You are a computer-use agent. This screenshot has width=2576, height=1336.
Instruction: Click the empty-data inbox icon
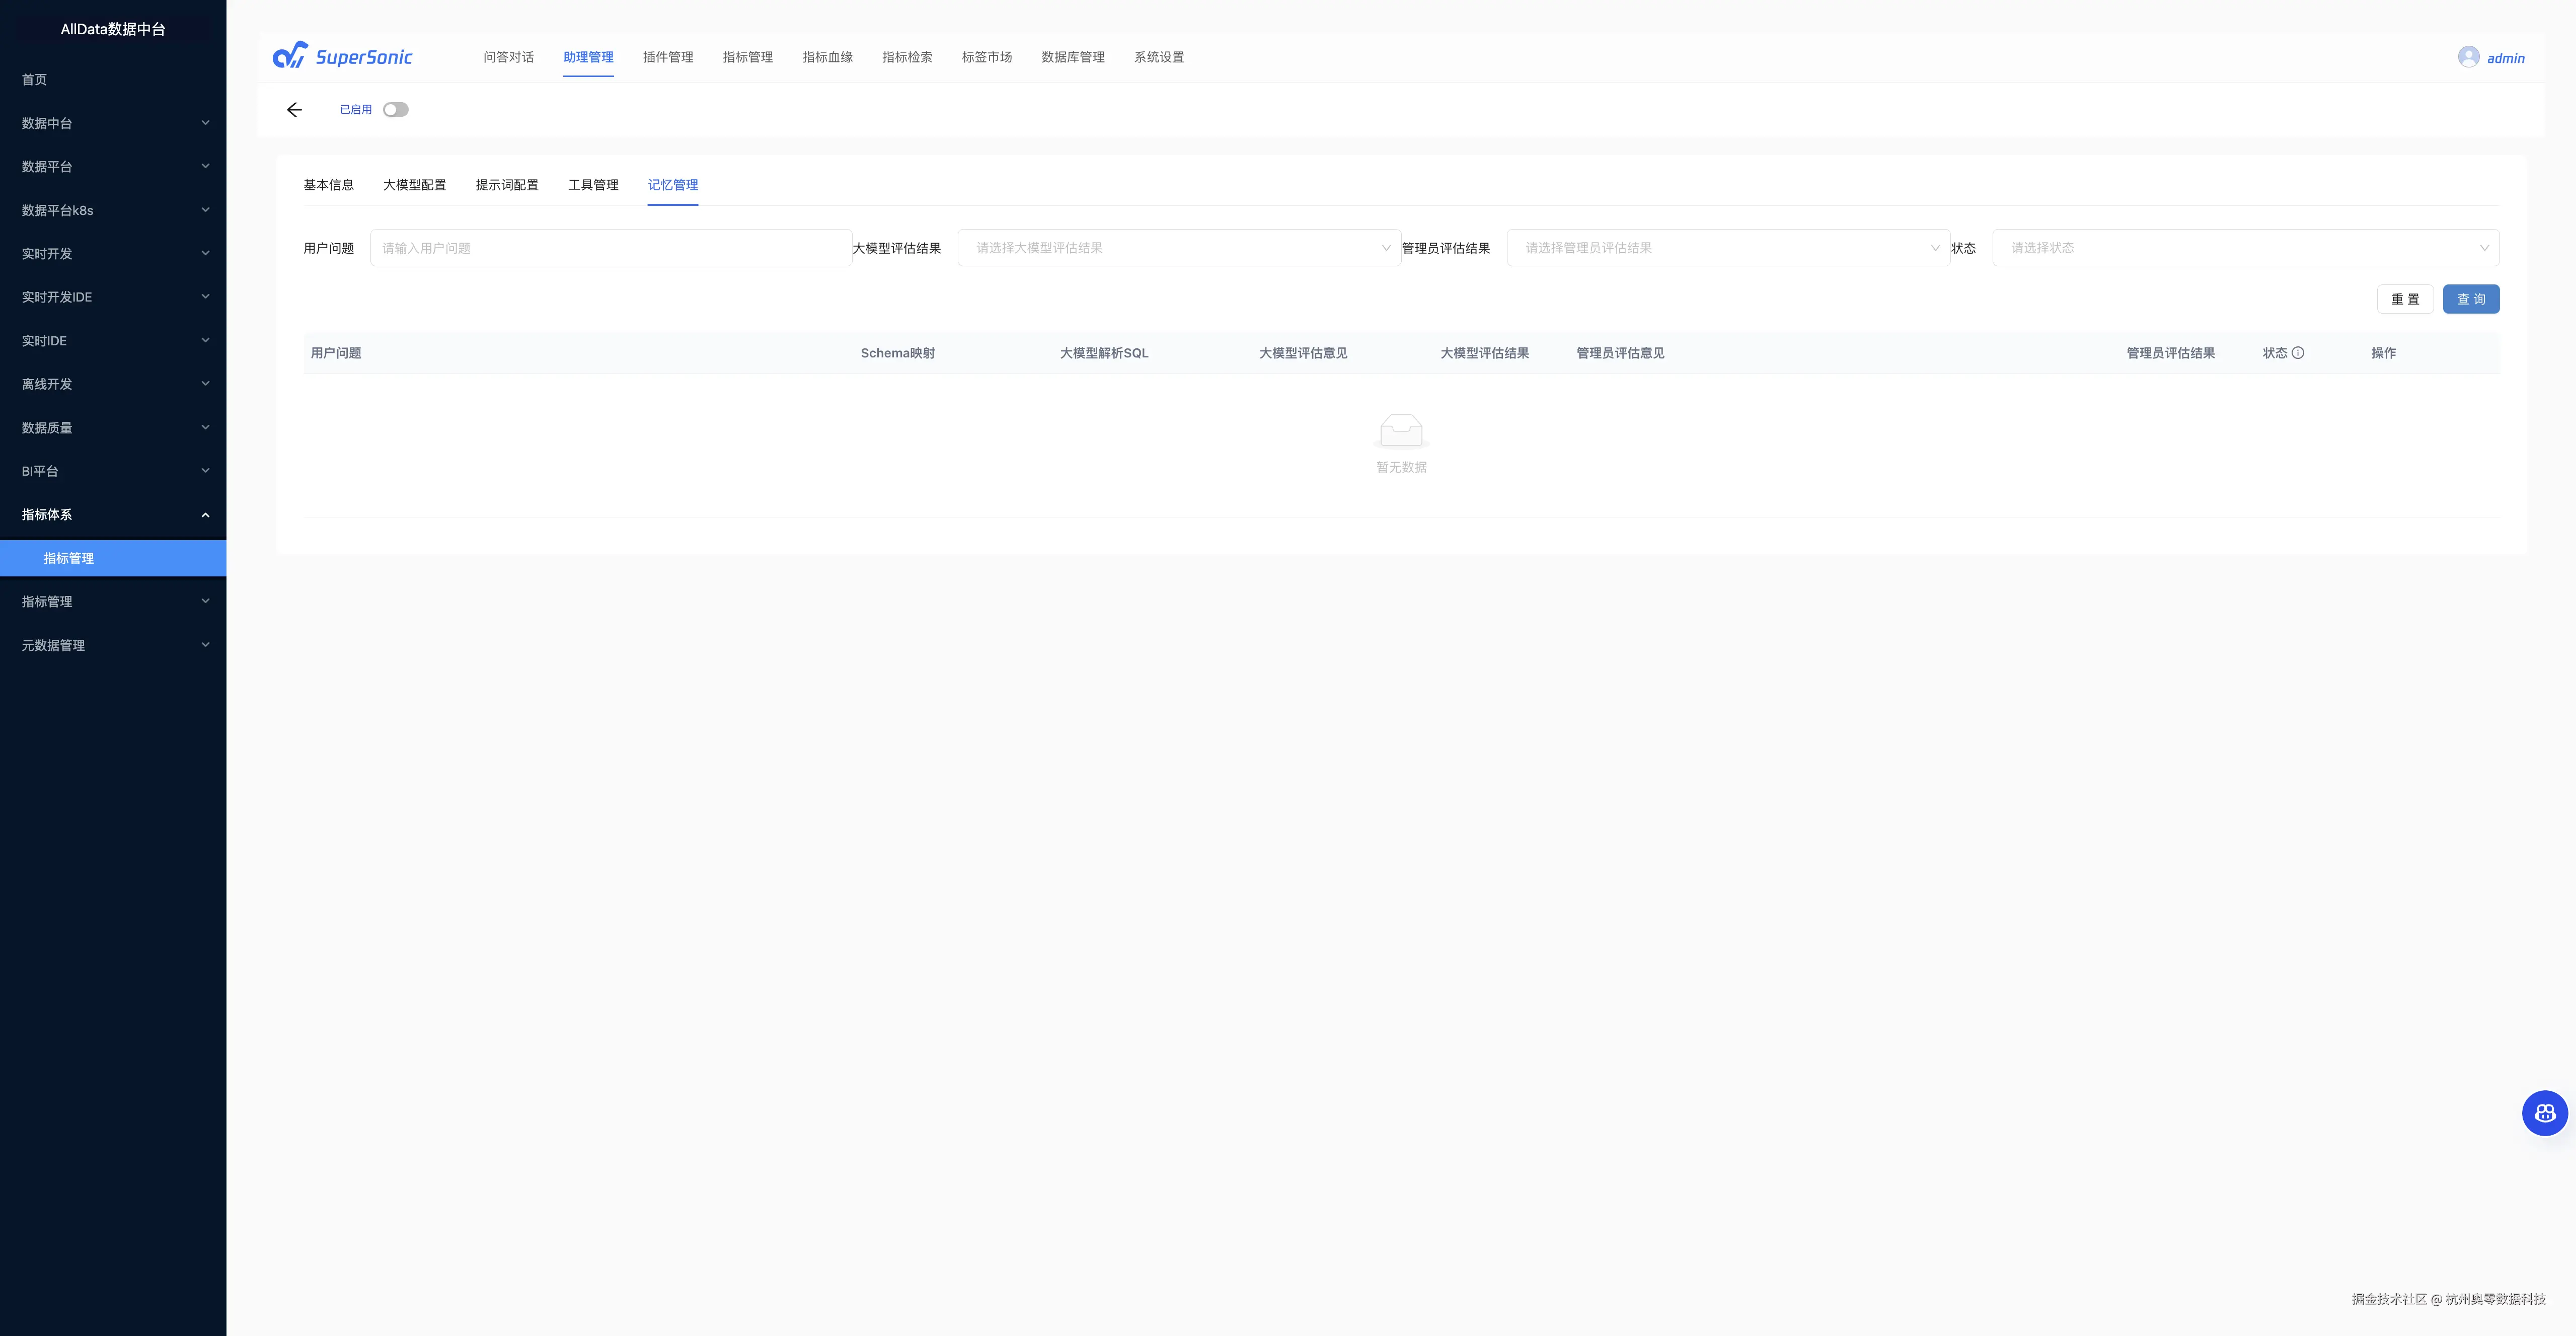1401,431
